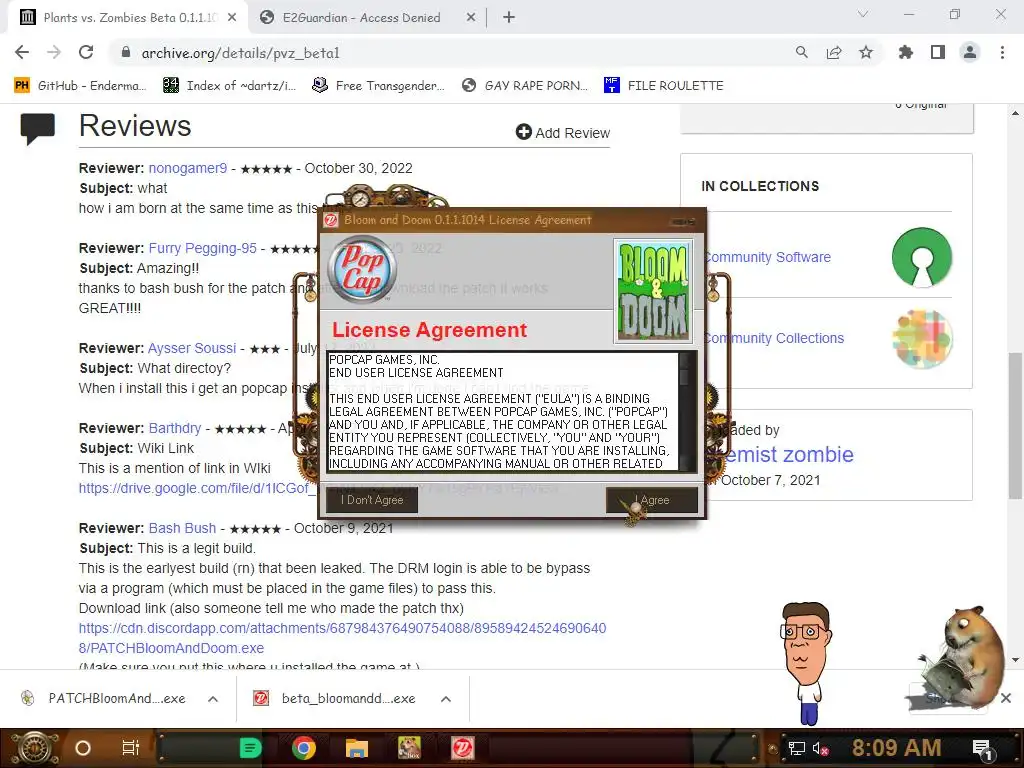Open Chrome from the taskbar
This screenshot has height=768, width=1024.
(x=304, y=748)
